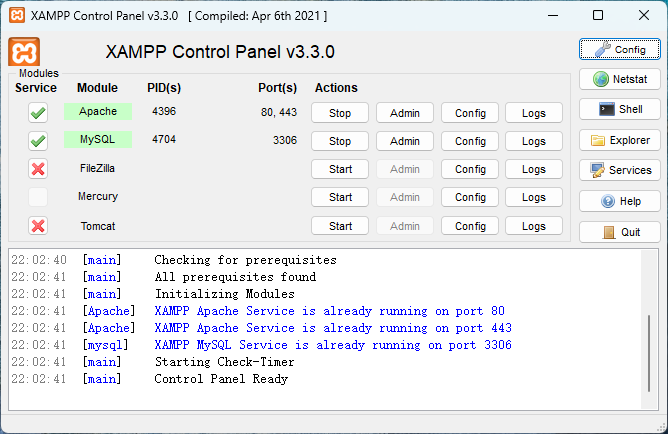Open the main Config button with wrench icon

(x=619, y=49)
